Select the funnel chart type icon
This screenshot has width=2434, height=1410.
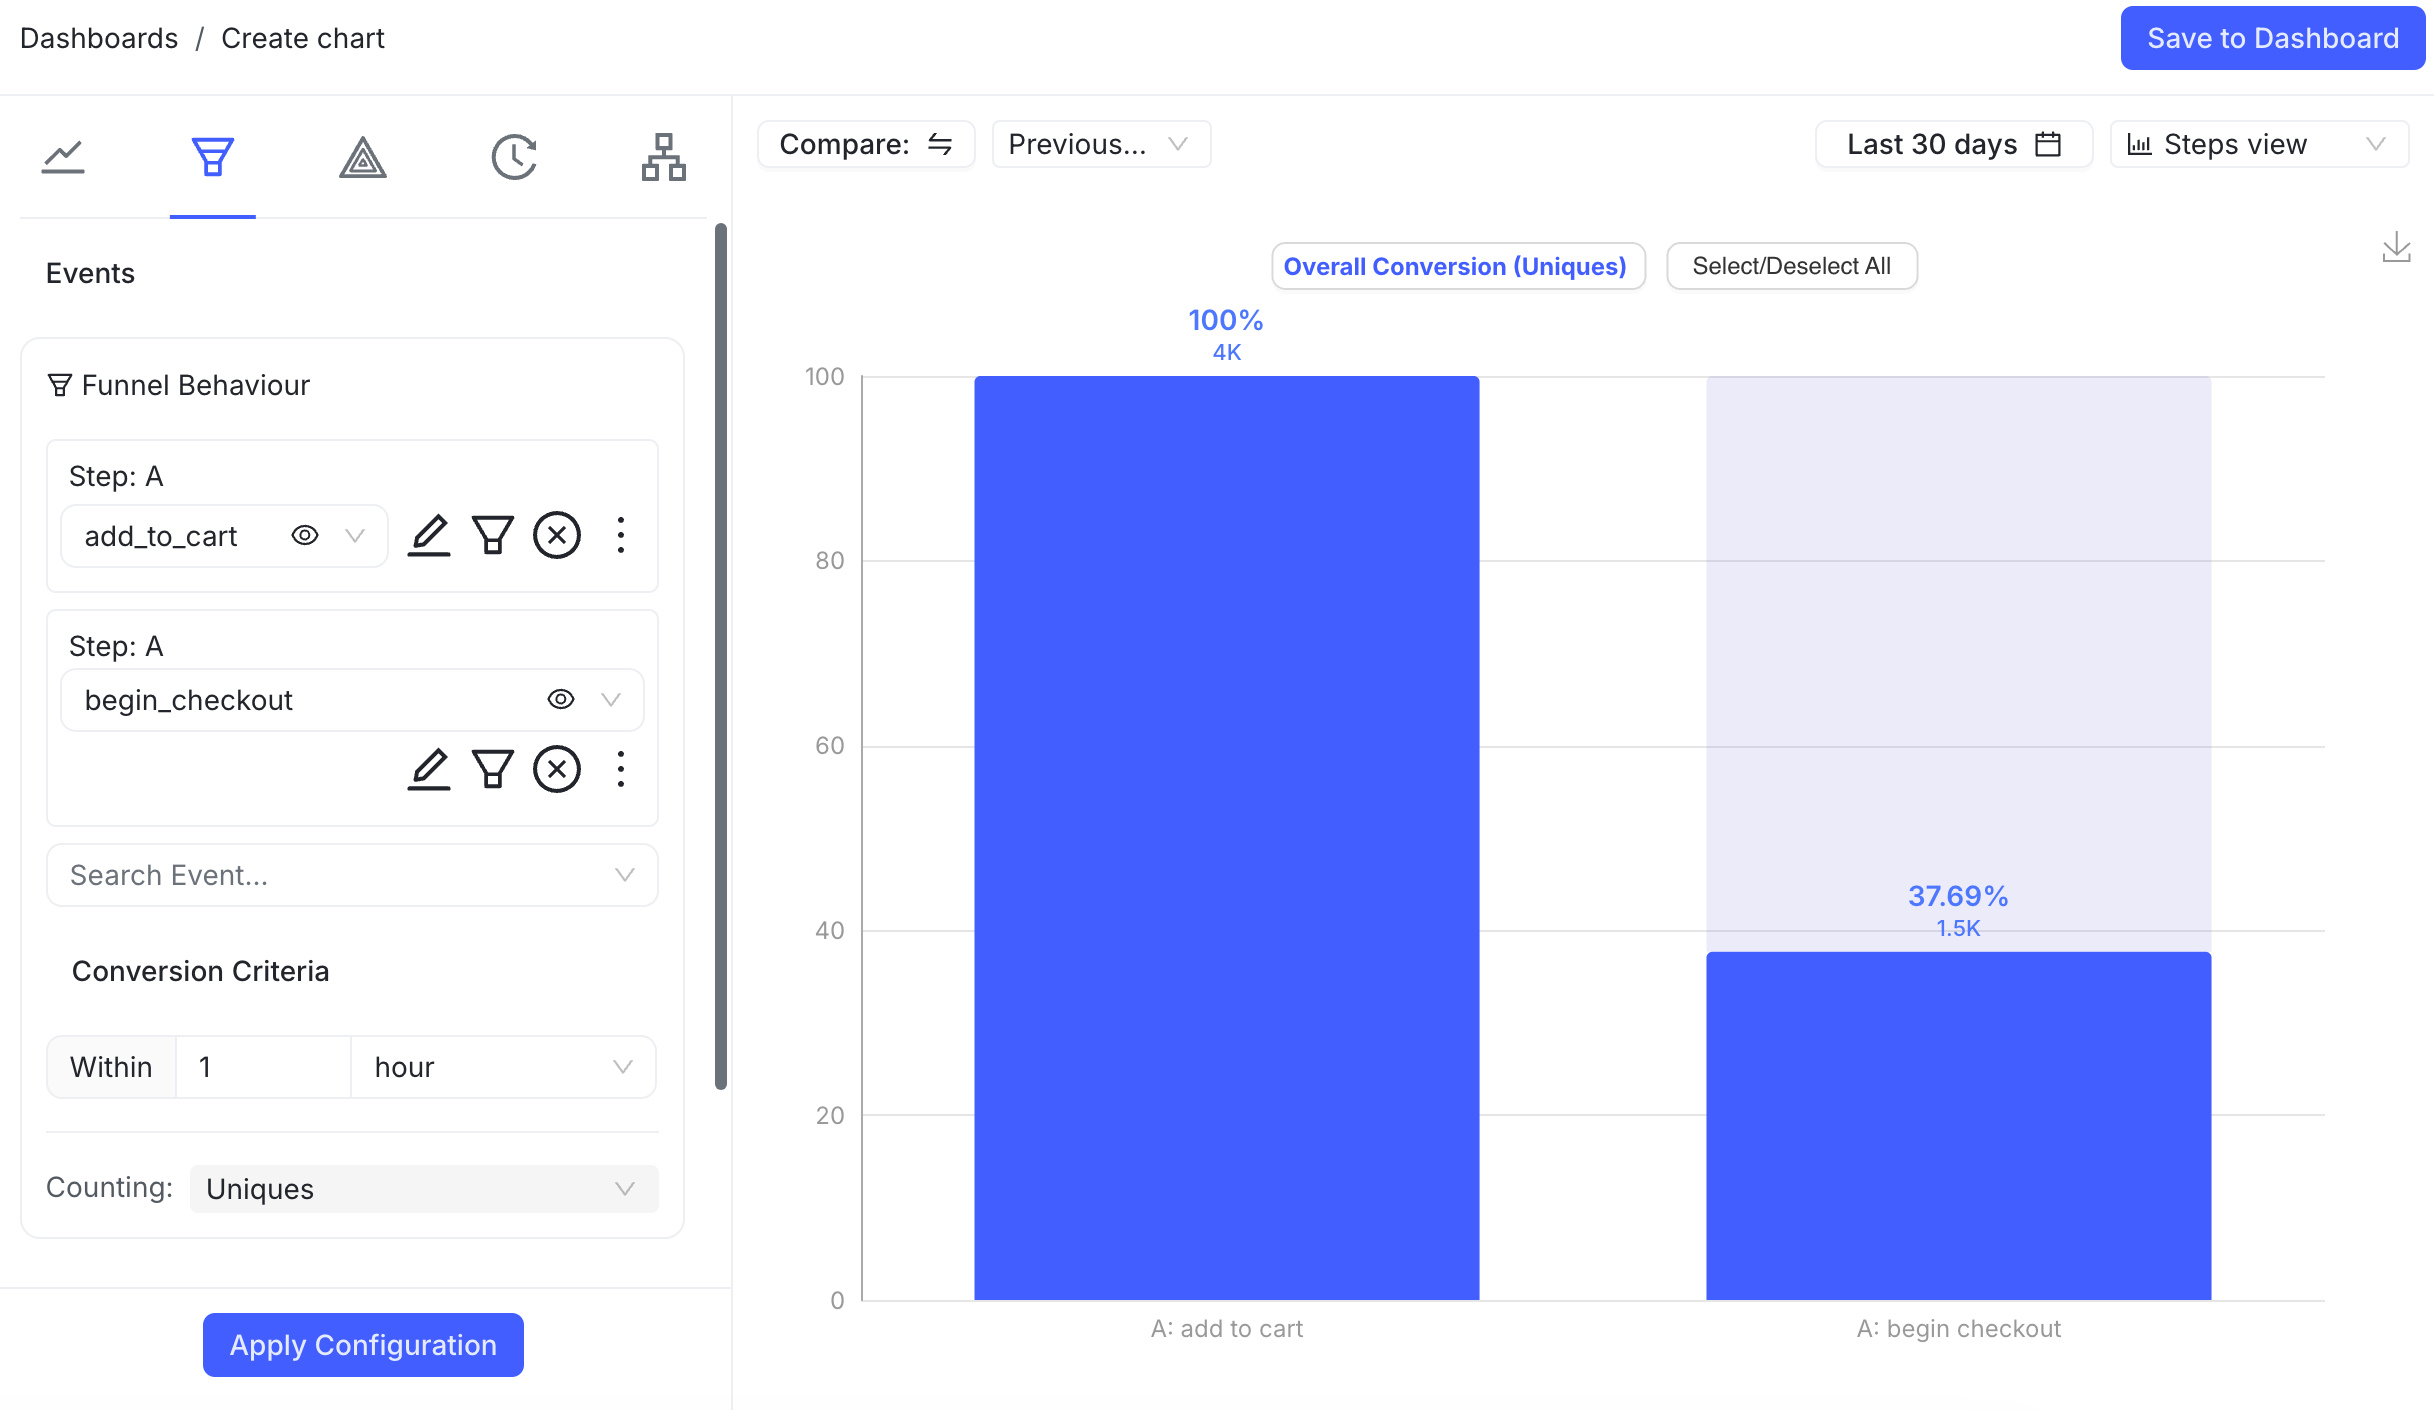pyautogui.click(x=213, y=156)
